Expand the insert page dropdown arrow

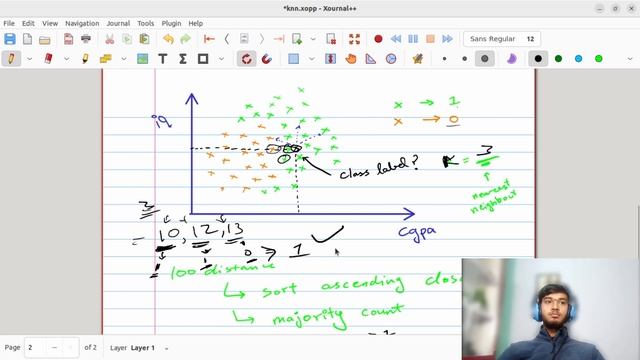(x=313, y=39)
